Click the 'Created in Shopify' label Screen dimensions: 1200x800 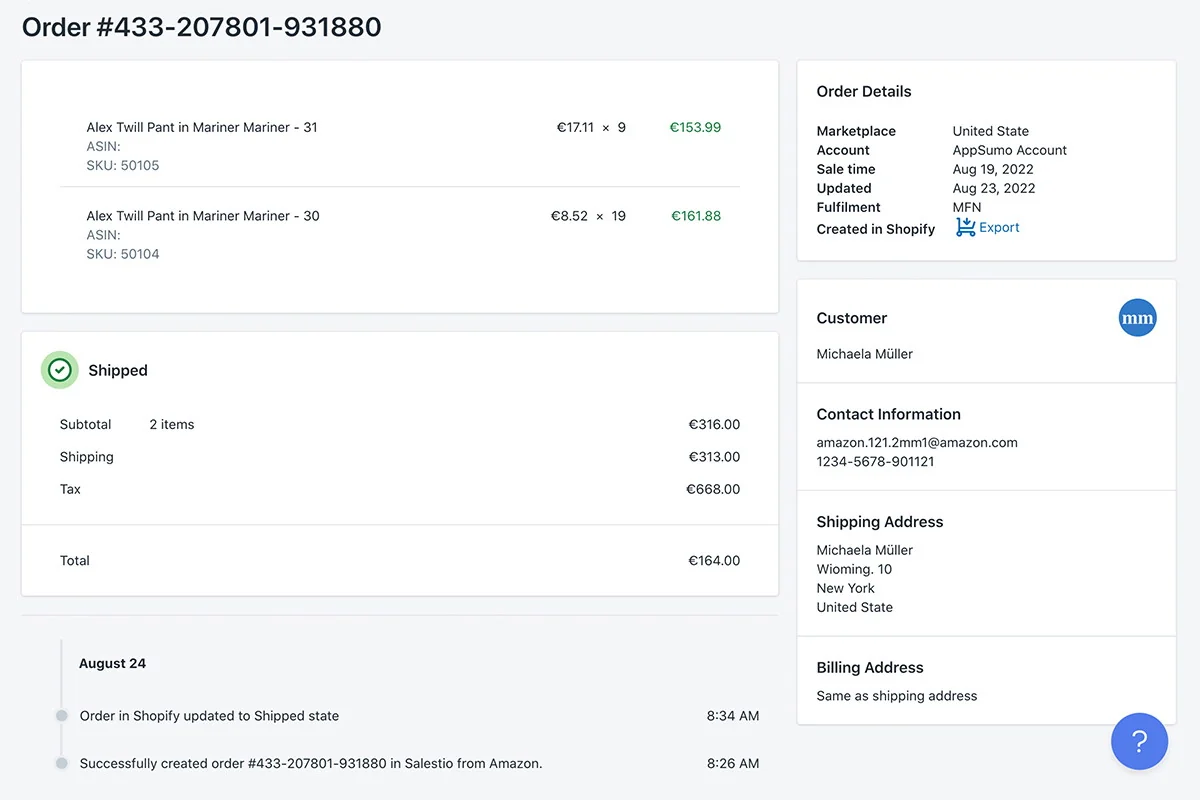pos(876,229)
